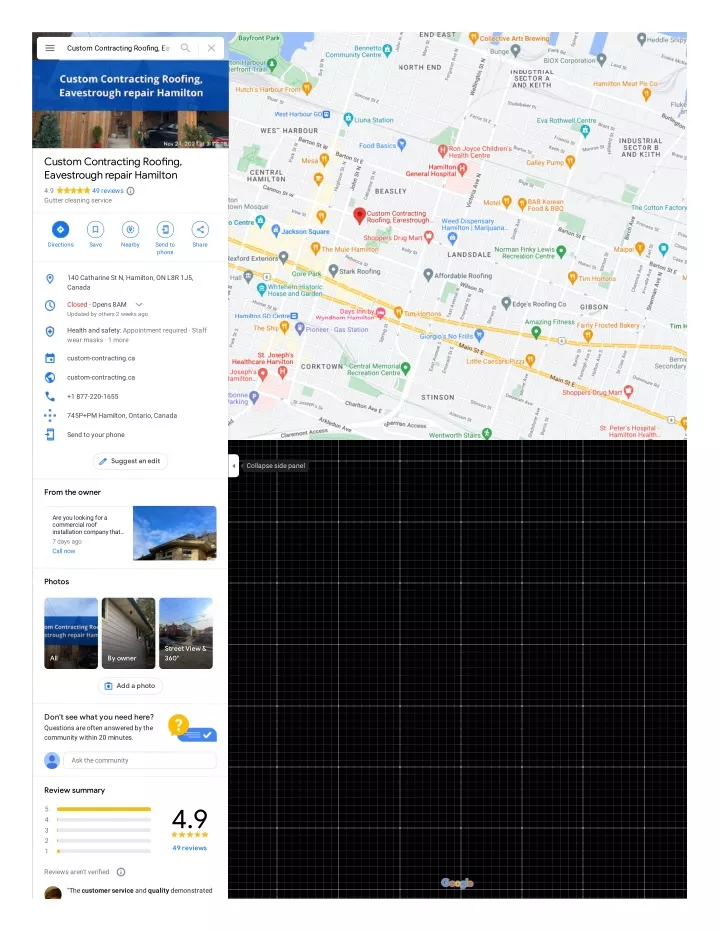Screen dimensions: 720x931
Task: Select the Send to phone icon
Action: coord(165,229)
